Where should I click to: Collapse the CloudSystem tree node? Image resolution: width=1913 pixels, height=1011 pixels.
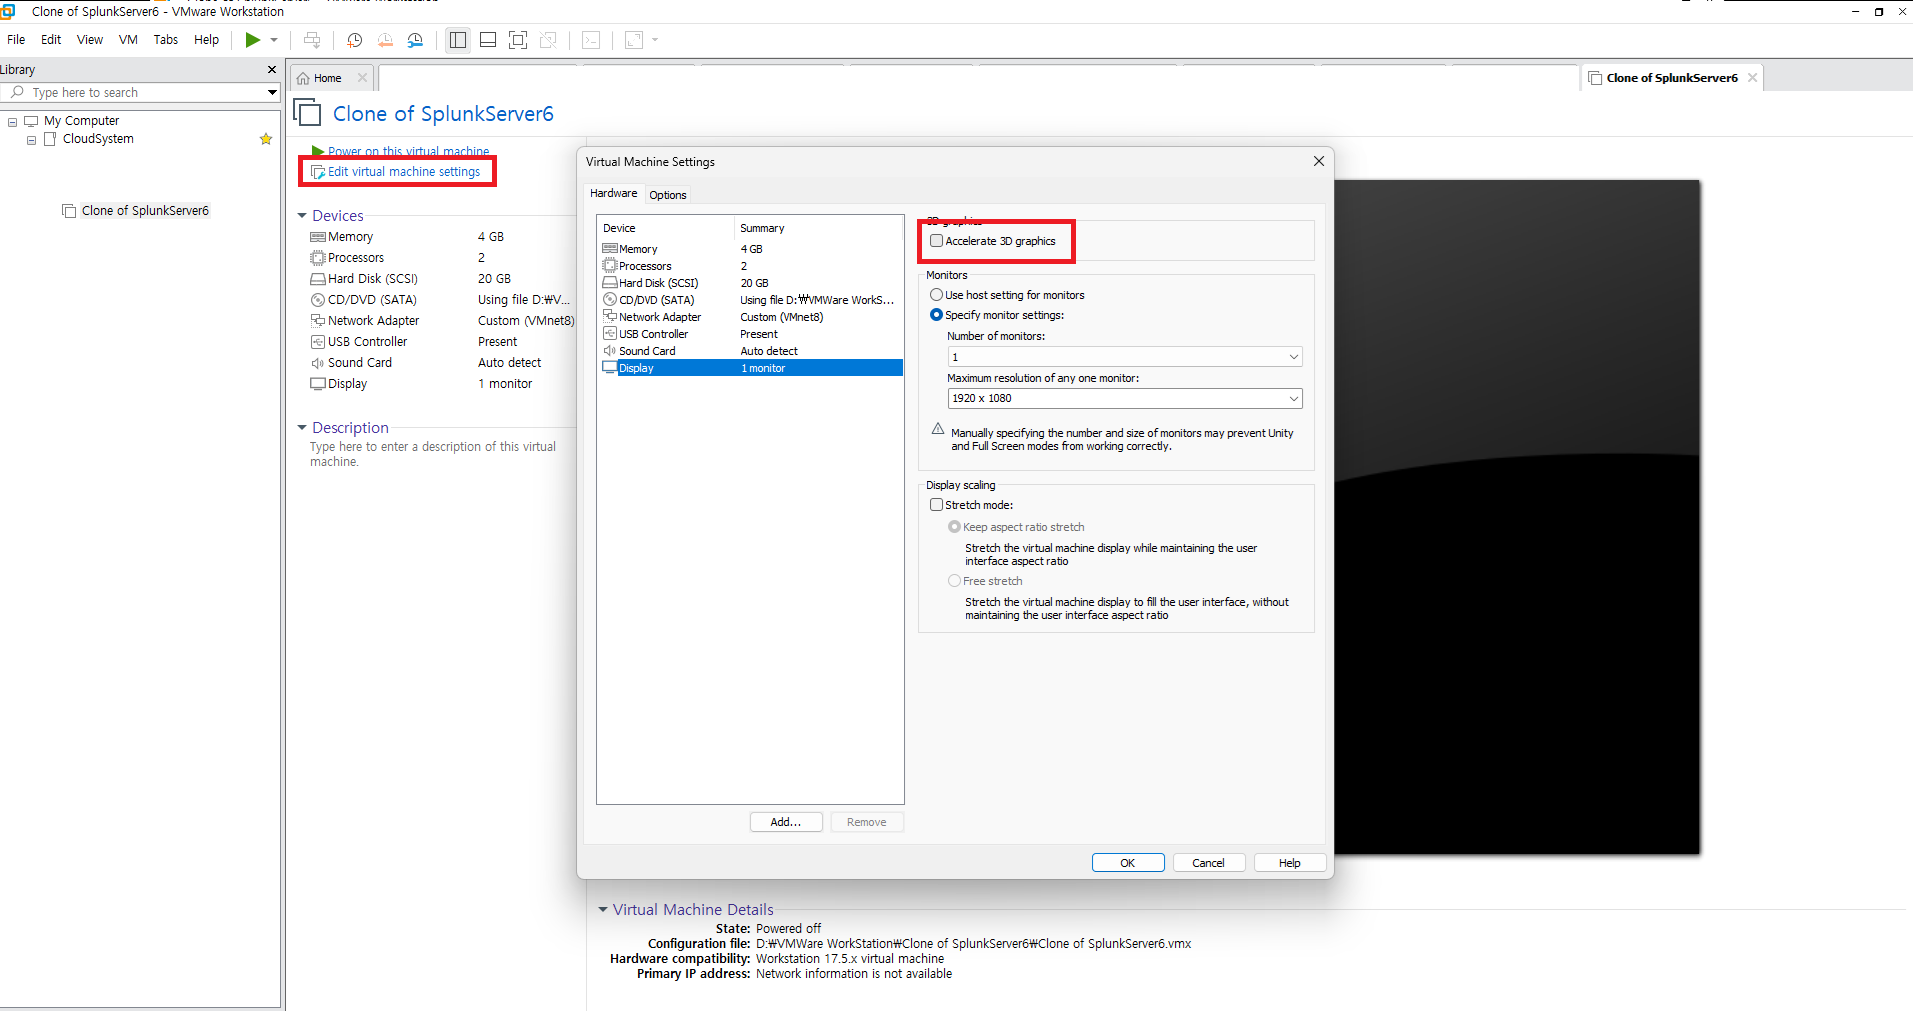coord(31,140)
